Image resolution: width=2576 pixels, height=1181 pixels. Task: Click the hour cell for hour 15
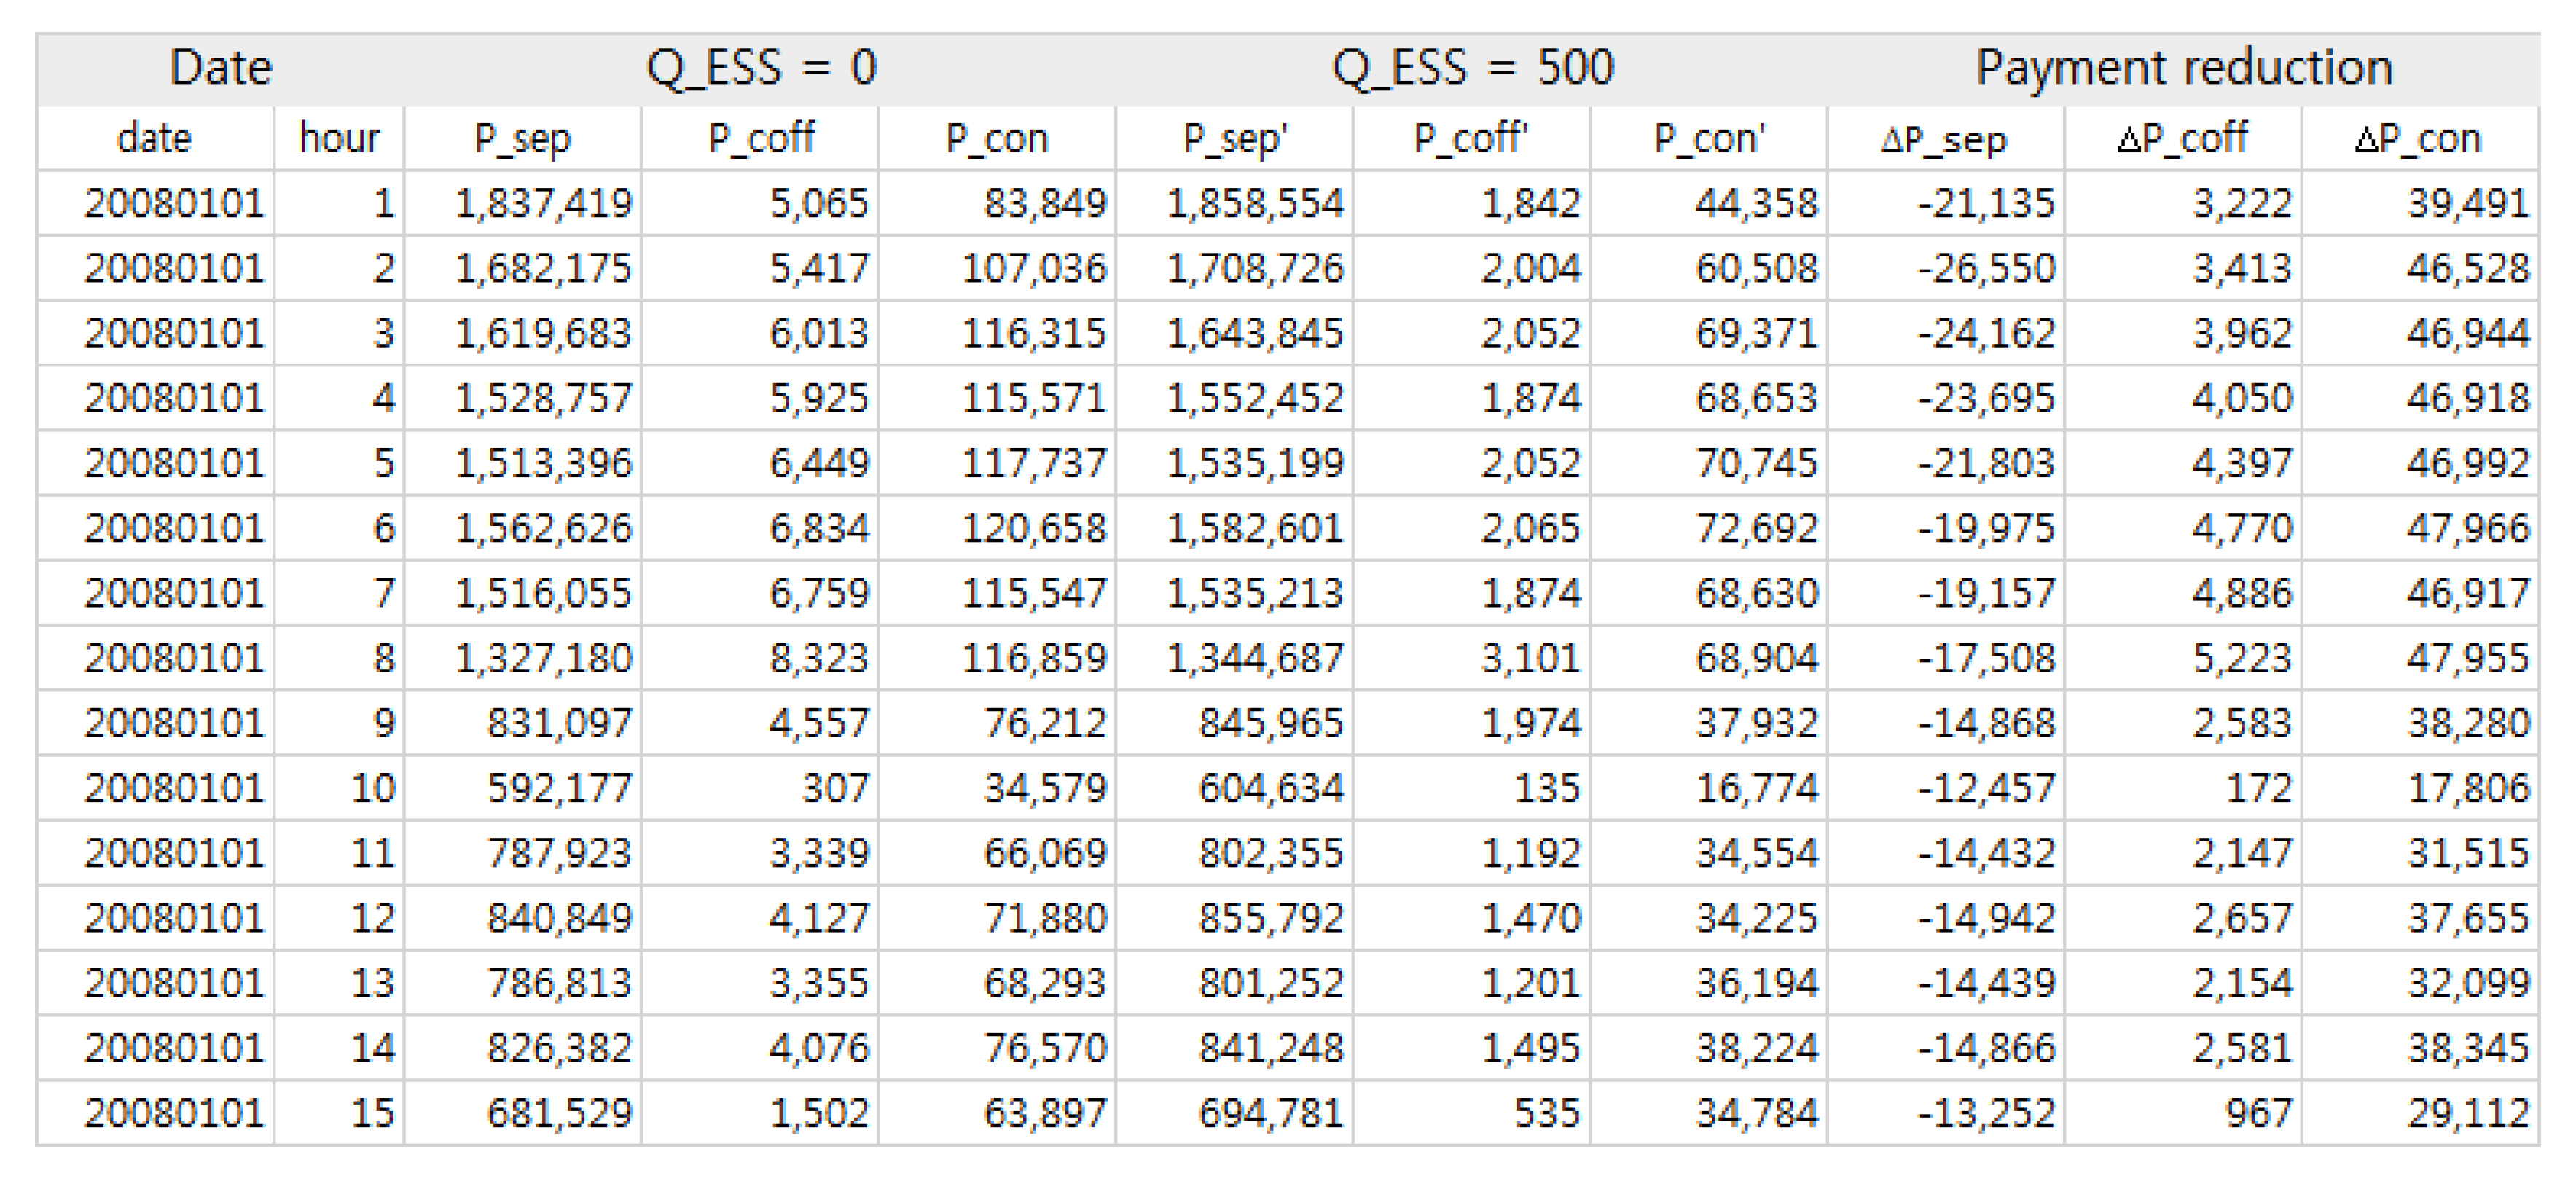(x=372, y=1113)
